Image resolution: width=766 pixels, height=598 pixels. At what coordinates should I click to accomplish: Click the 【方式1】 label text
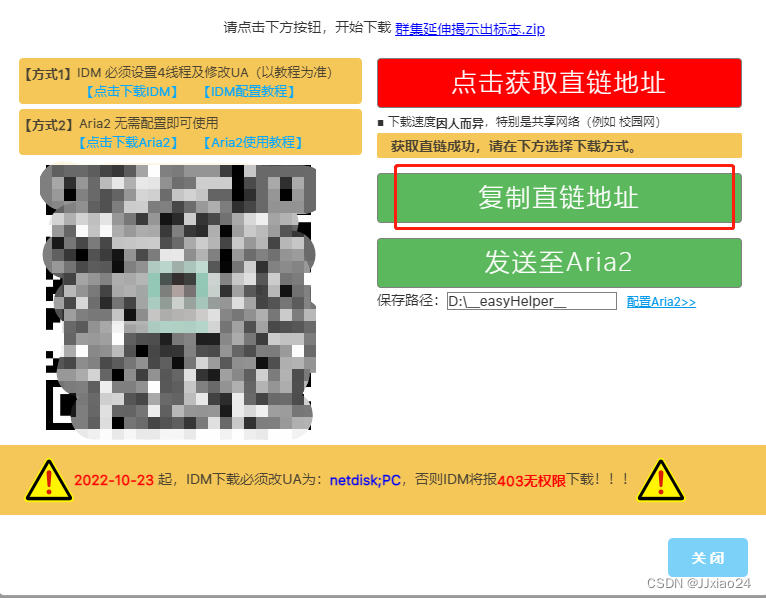point(48,74)
